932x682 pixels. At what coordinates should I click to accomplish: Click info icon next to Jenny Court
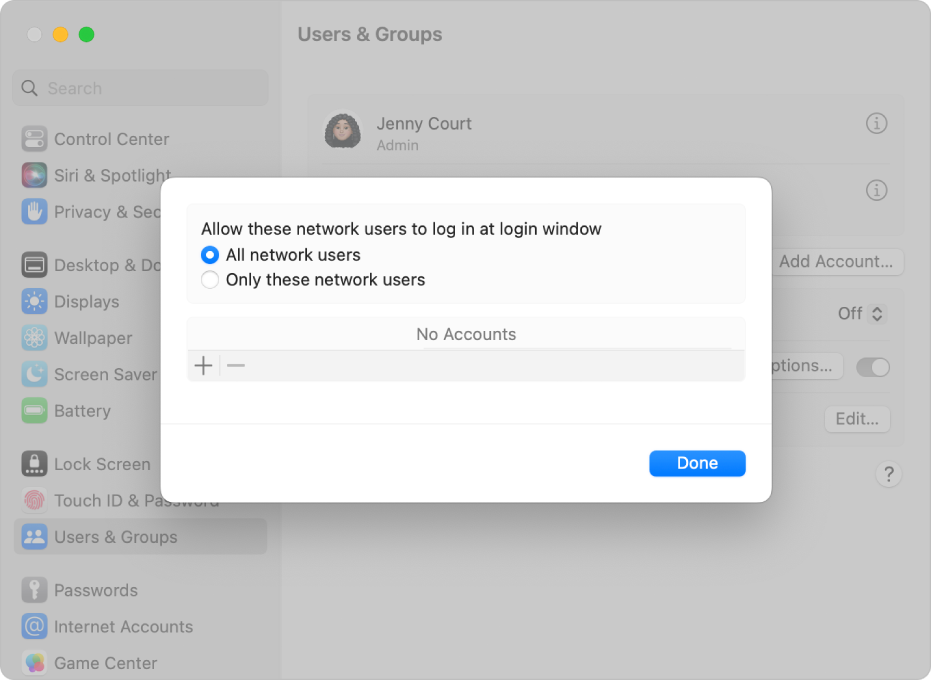[876, 124]
